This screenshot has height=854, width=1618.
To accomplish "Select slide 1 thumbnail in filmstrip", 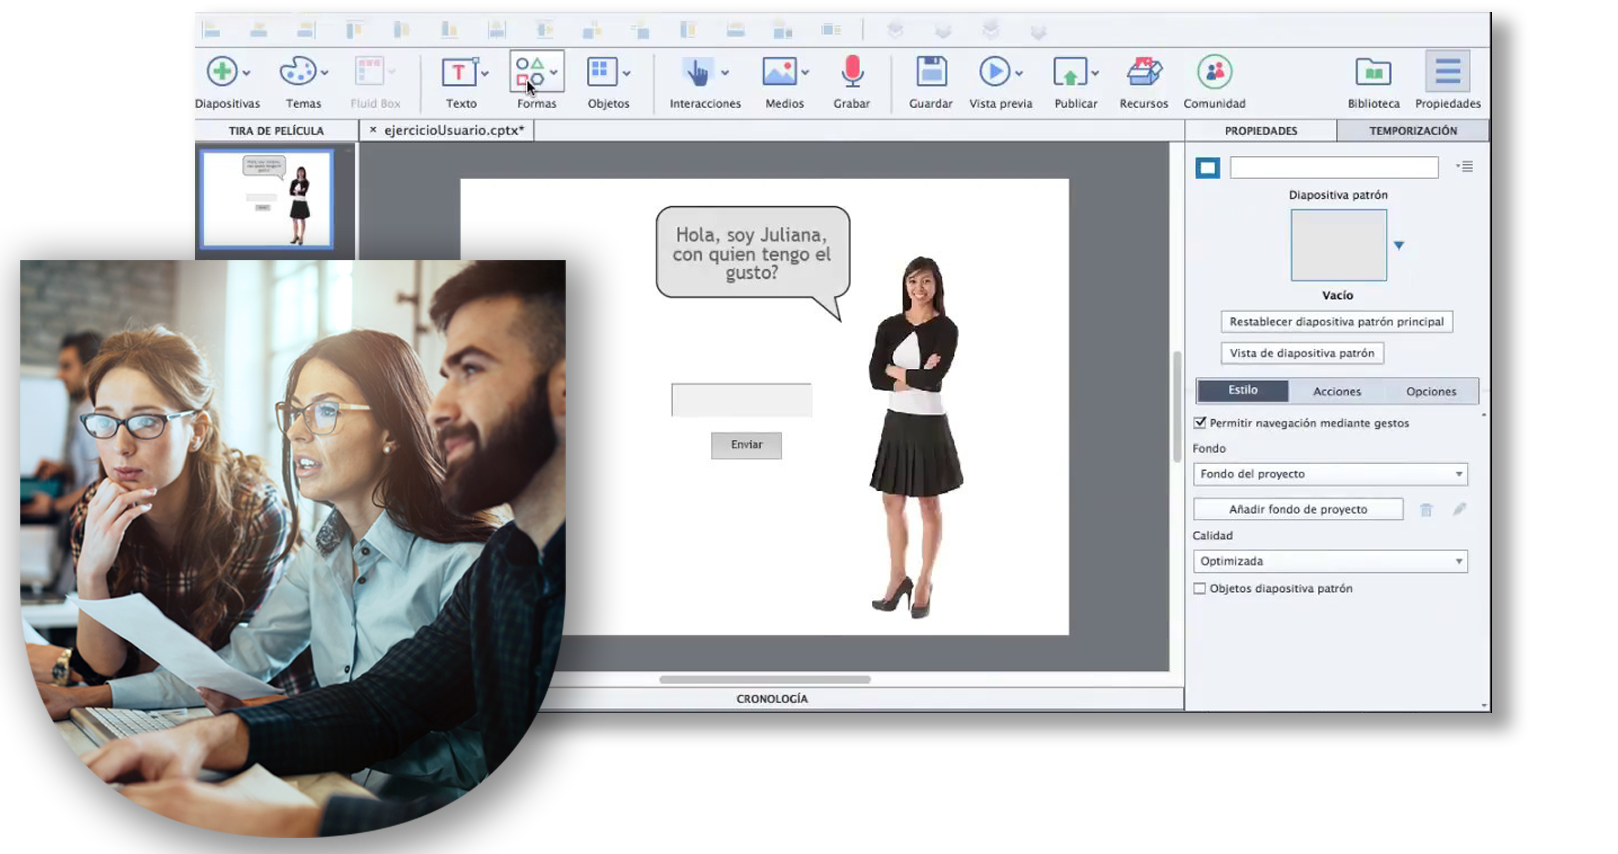I will click(267, 199).
